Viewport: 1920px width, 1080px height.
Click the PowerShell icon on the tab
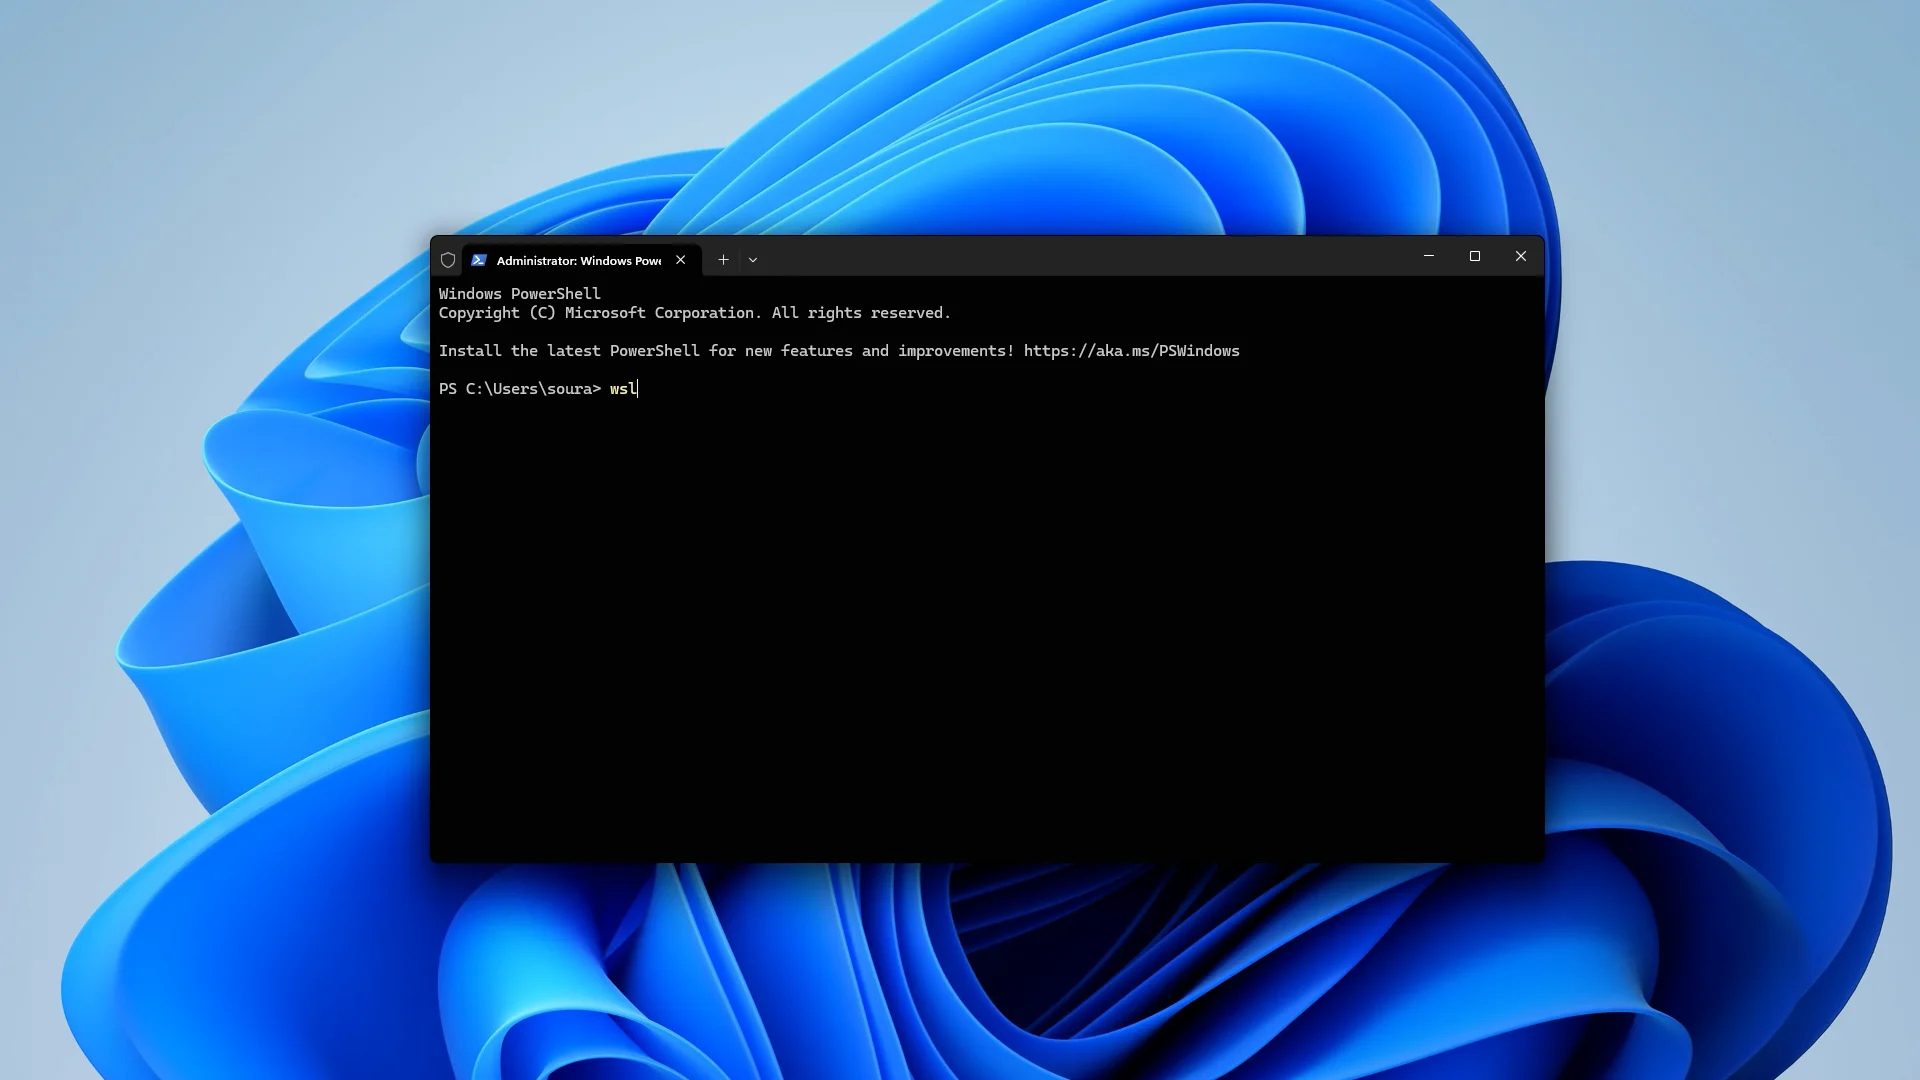pos(479,260)
